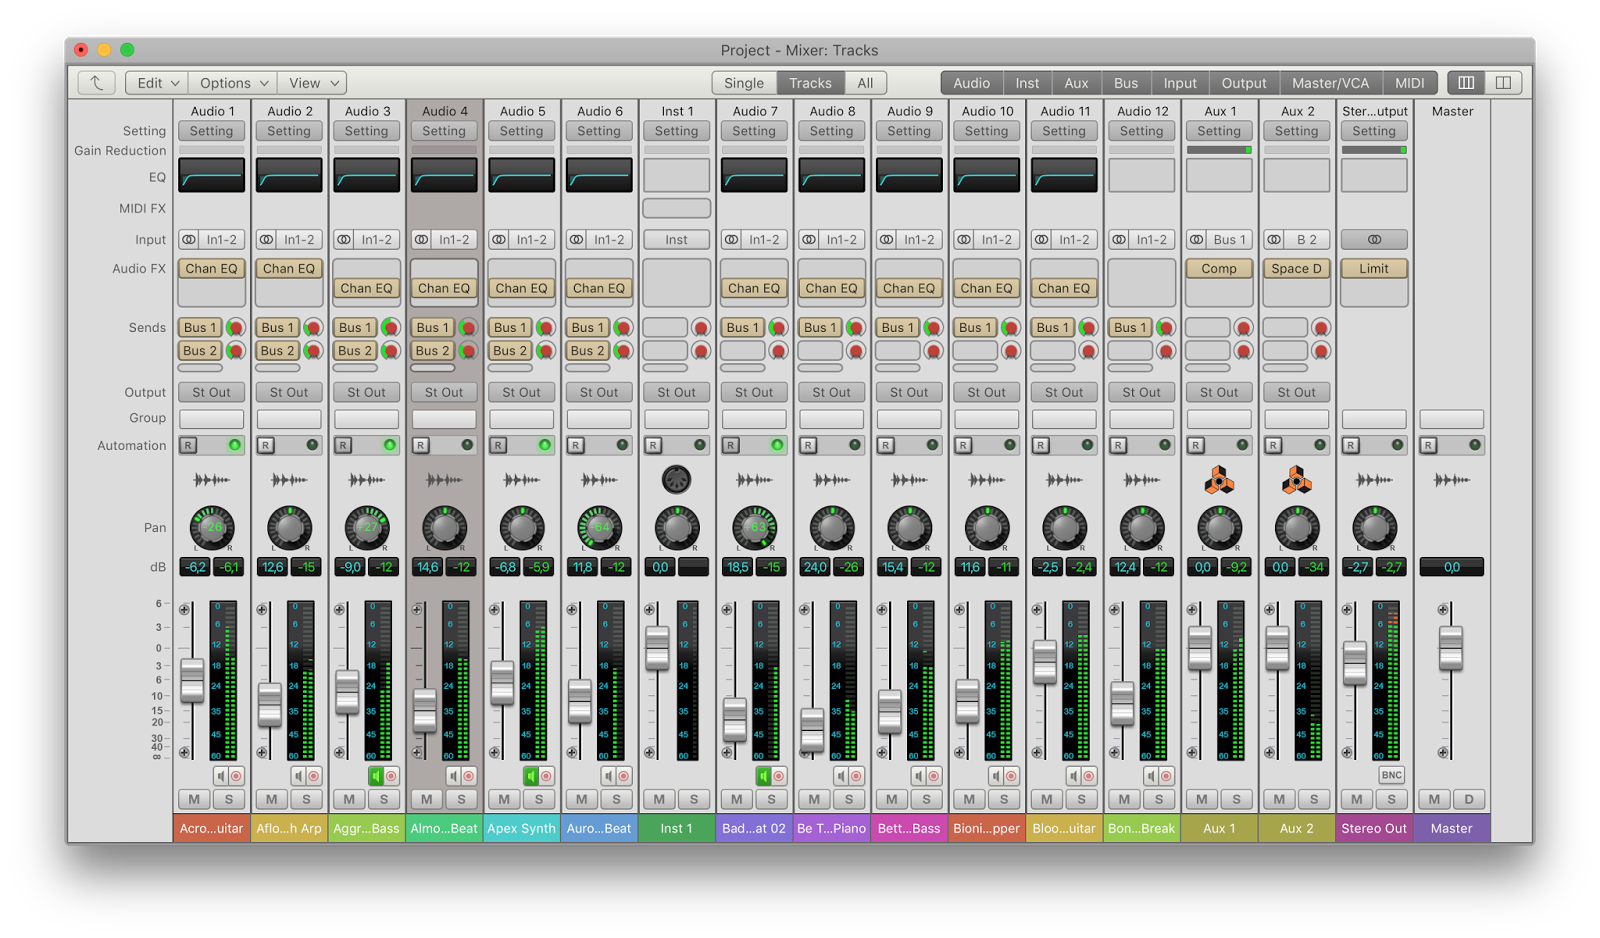Open the Audio 1 EQ thumbnail
This screenshot has height=938, width=1600.
[211, 176]
